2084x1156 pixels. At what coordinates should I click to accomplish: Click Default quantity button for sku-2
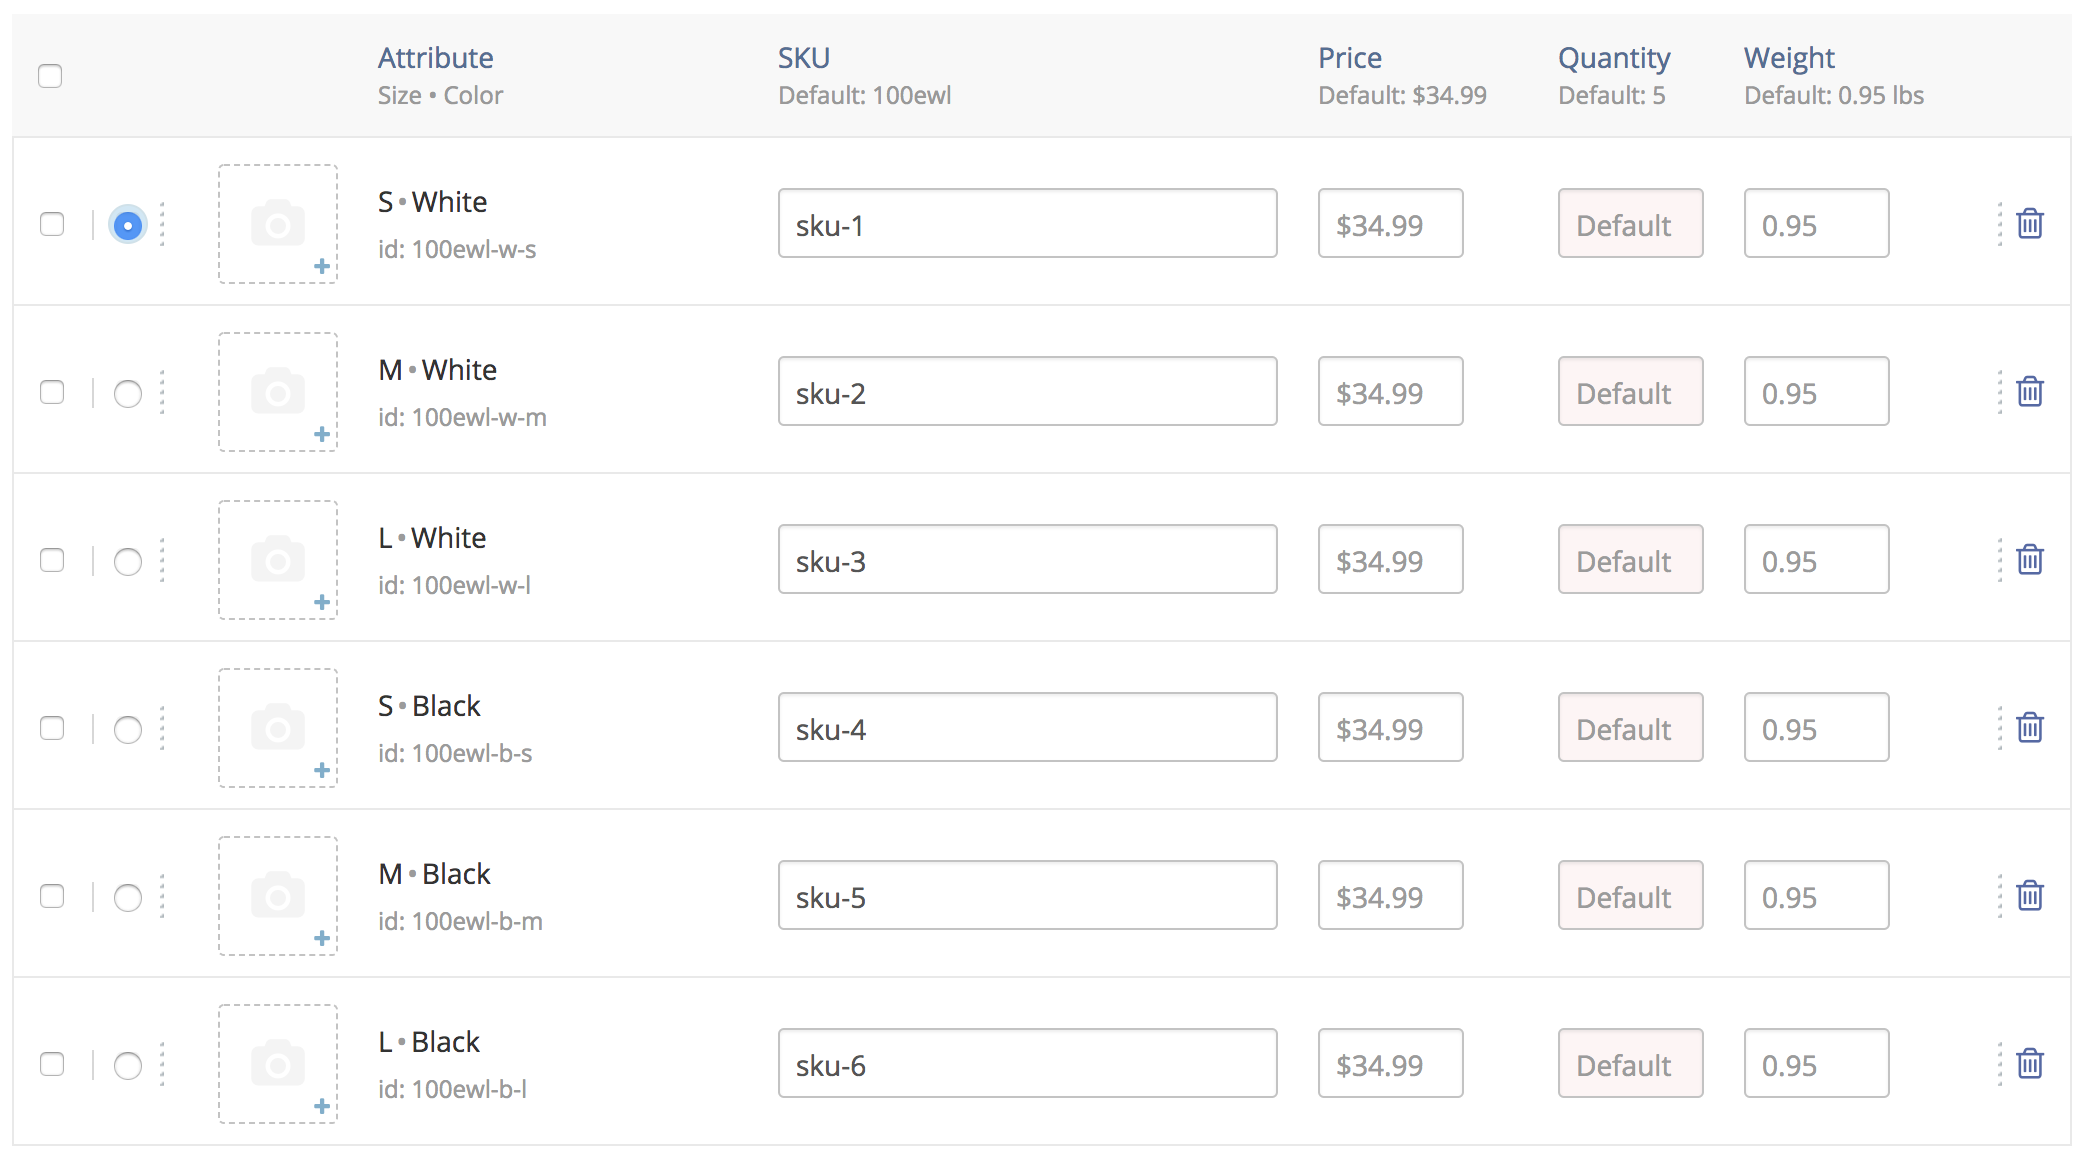1630,392
